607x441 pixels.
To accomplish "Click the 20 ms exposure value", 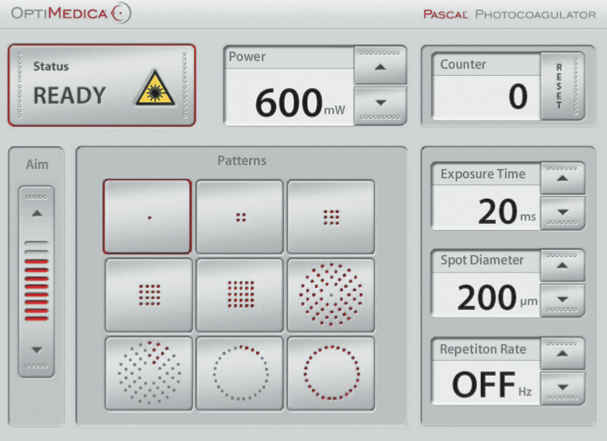I will (507, 211).
